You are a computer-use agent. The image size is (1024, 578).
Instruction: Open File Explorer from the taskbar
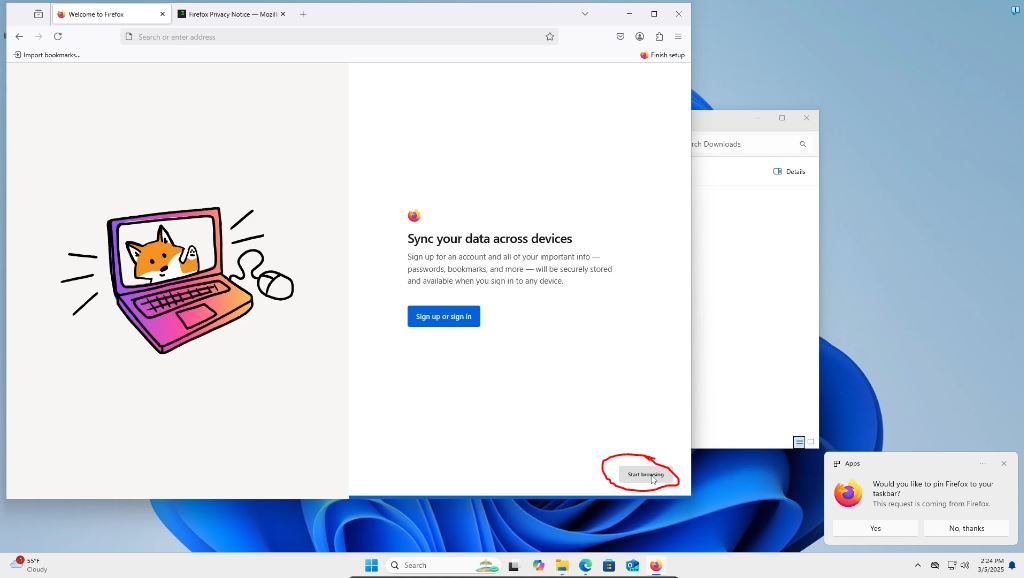coord(562,565)
